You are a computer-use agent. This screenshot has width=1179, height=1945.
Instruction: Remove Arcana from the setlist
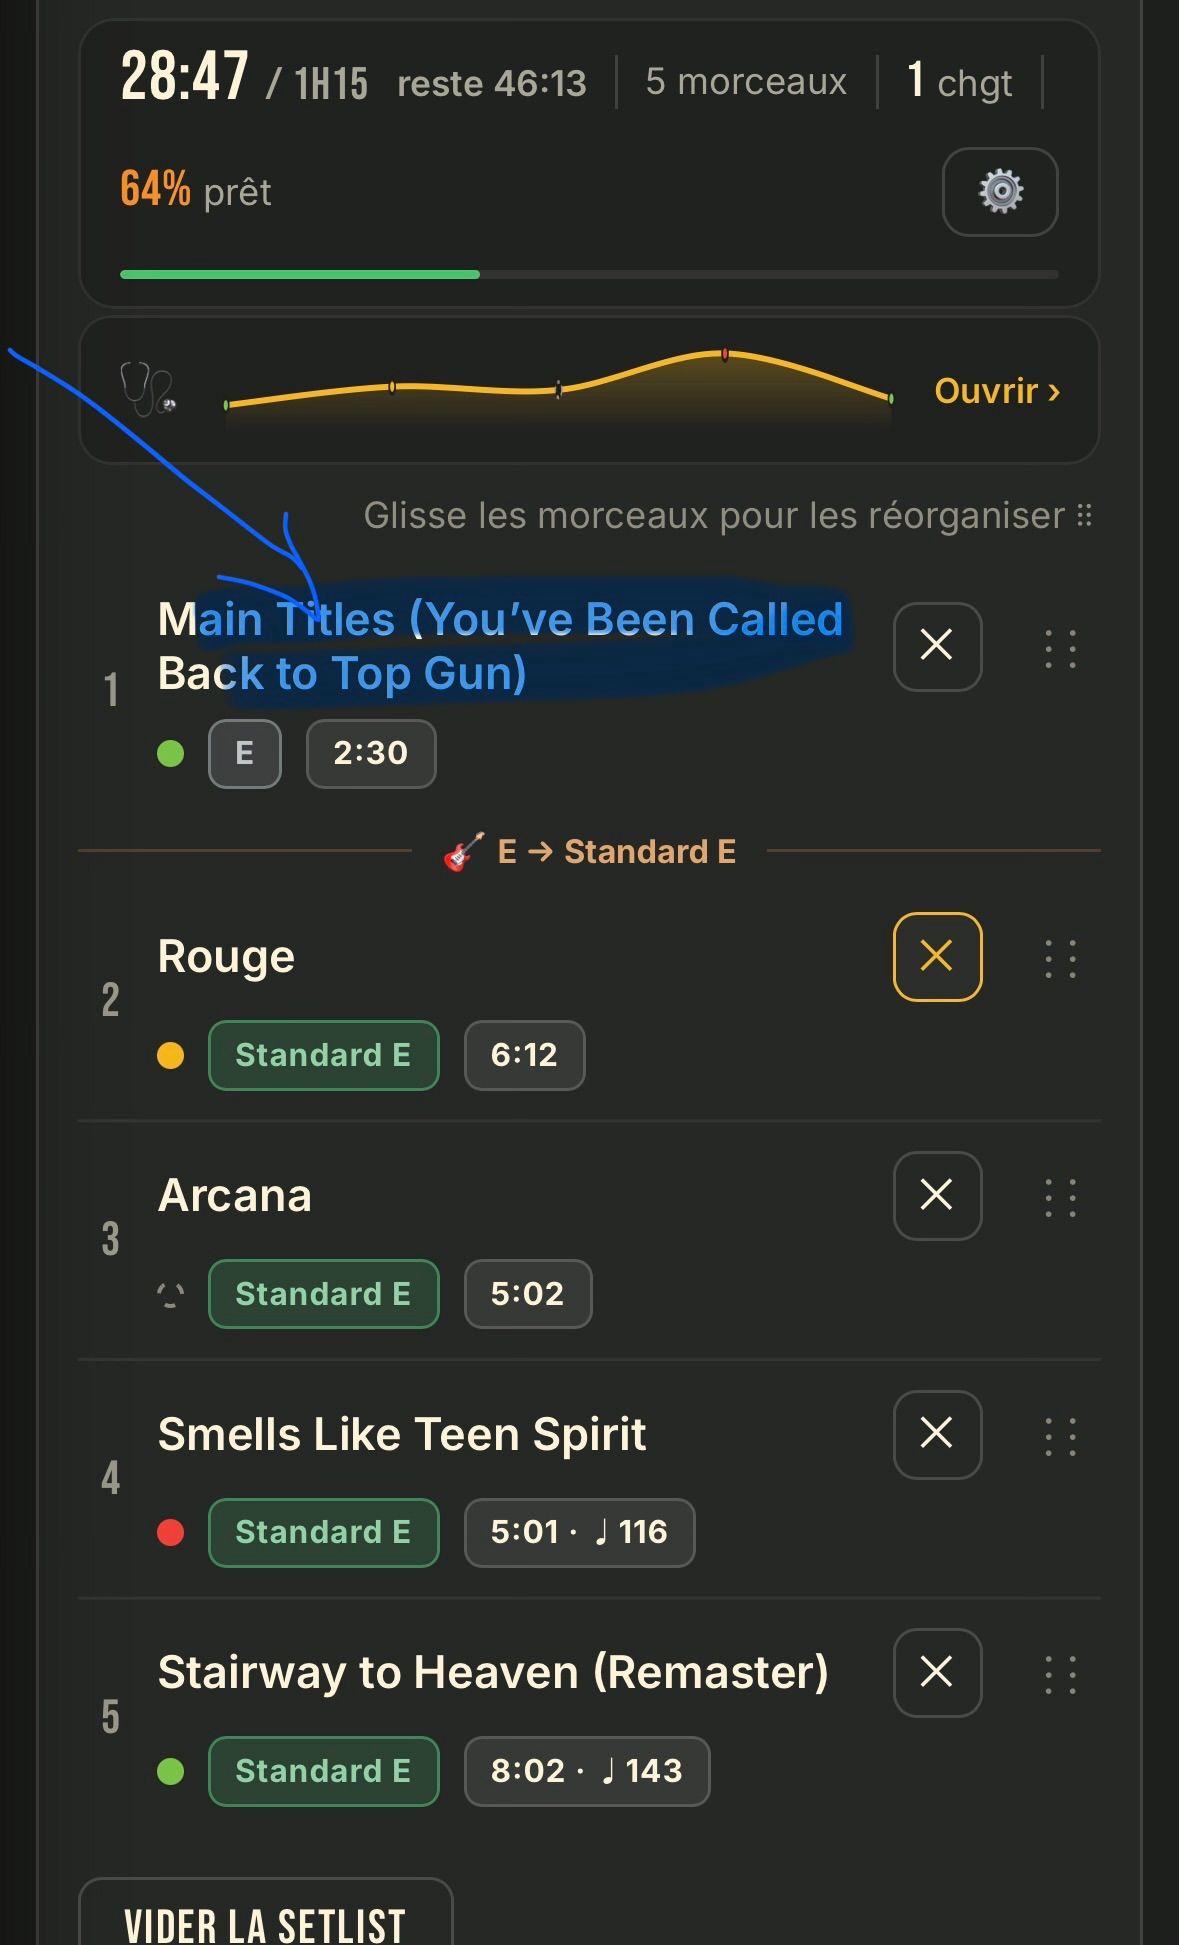937,1195
